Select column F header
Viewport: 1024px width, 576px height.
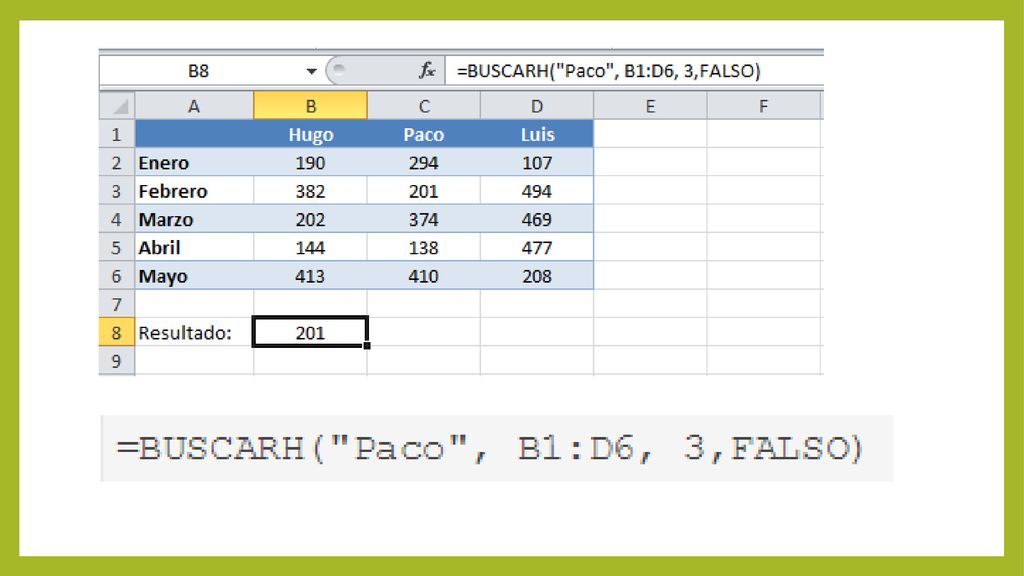pyautogui.click(x=763, y=106)
